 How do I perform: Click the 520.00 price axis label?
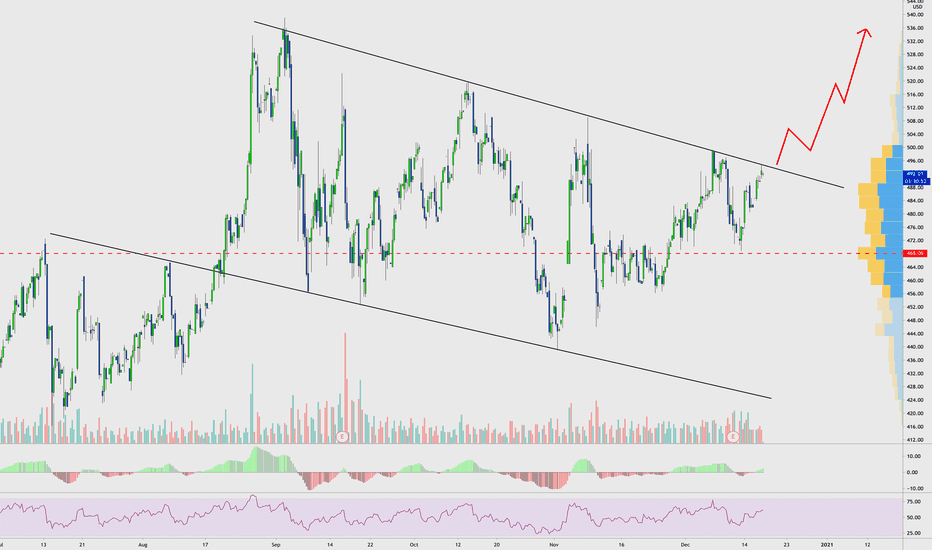(x=915, y=81)
